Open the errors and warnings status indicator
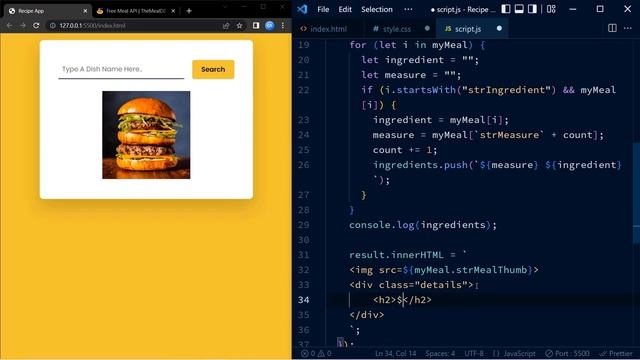640x360 pixels. pos(316,353)
